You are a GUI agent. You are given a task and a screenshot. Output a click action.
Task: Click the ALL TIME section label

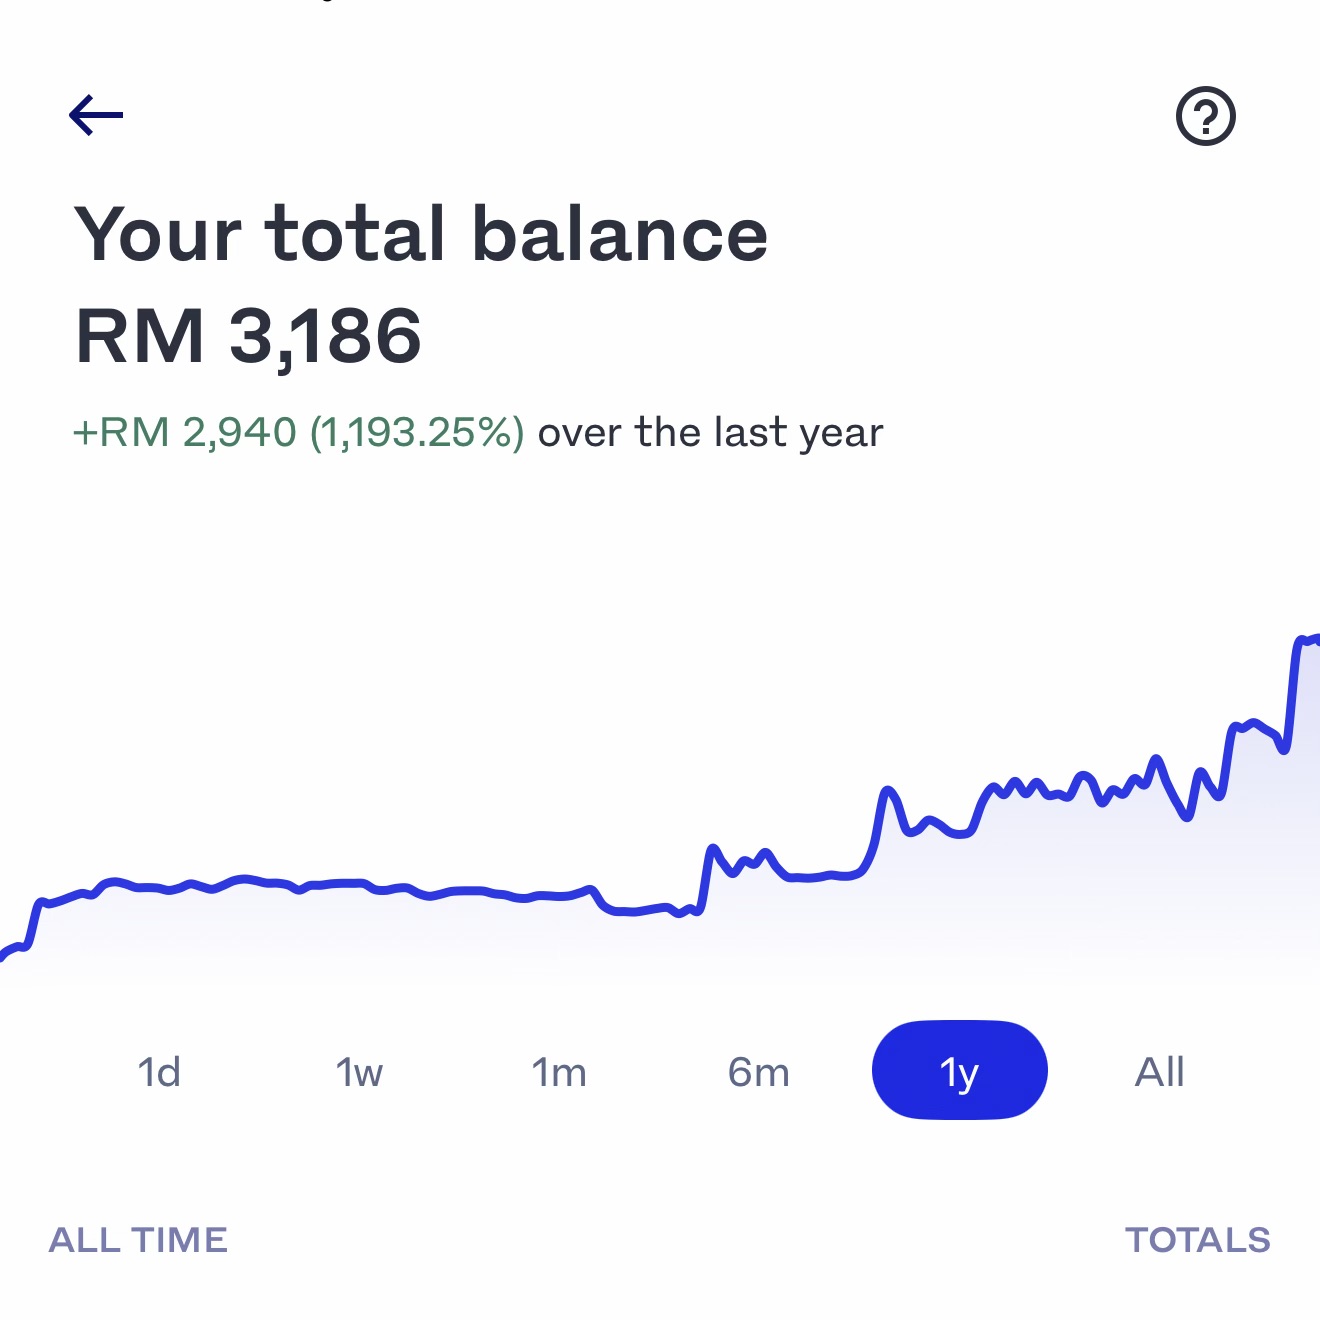click(x=138, y=1240)
